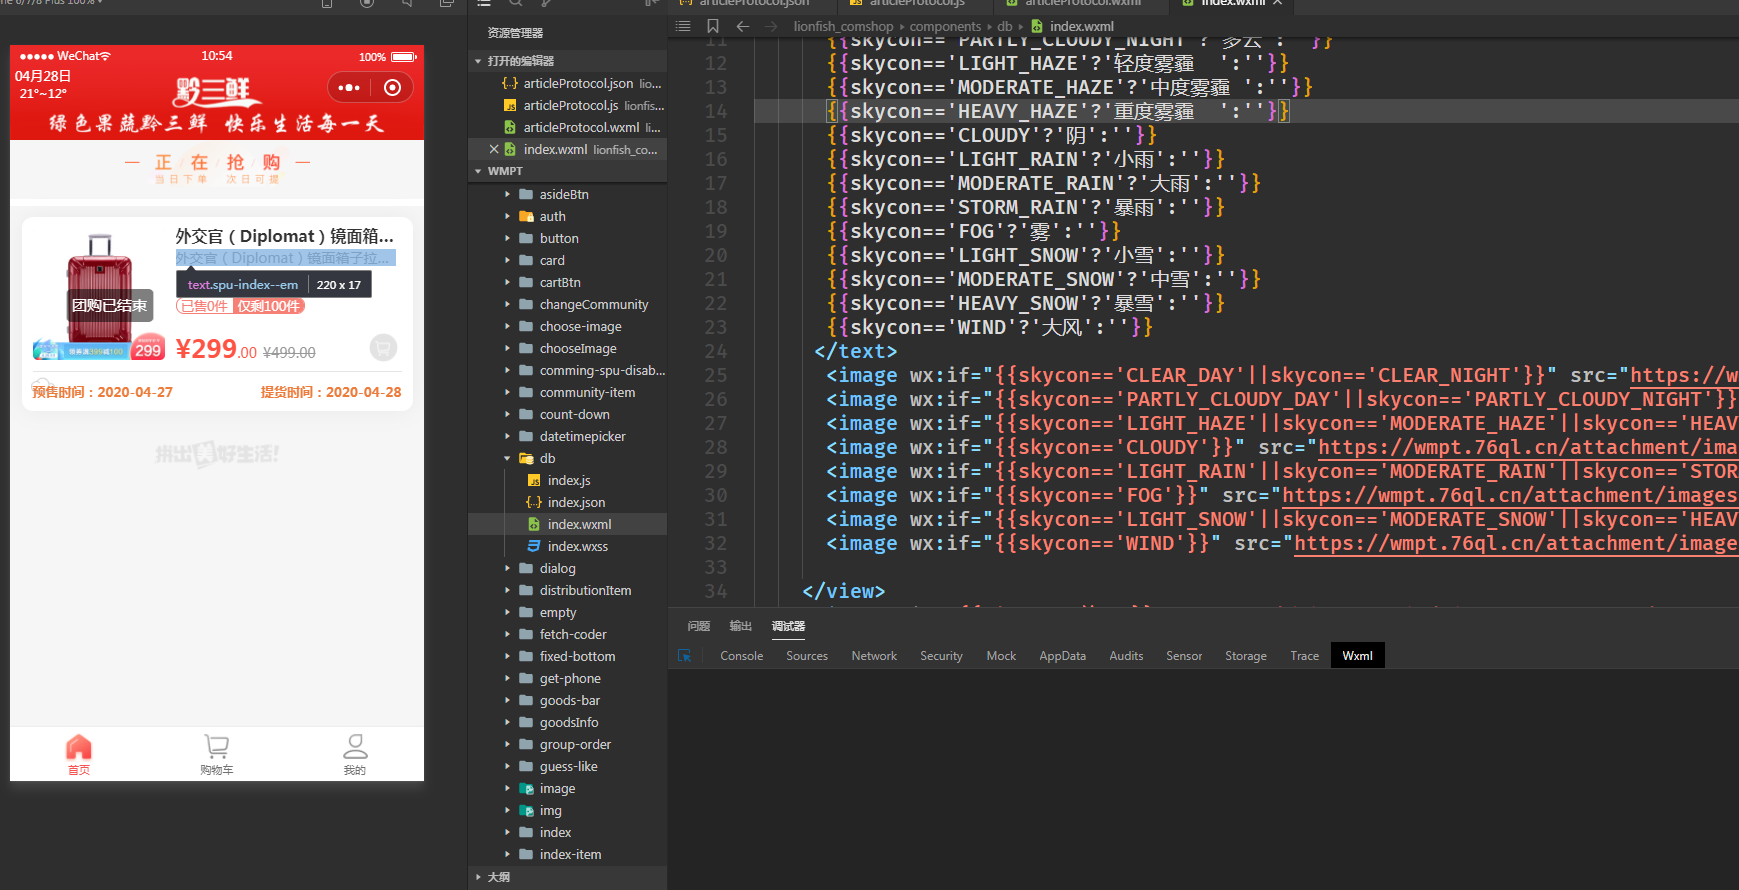1739x890 pixels.
Task: Open the articleProtocol.json file icon in open editors
Action: coord(510,83)
